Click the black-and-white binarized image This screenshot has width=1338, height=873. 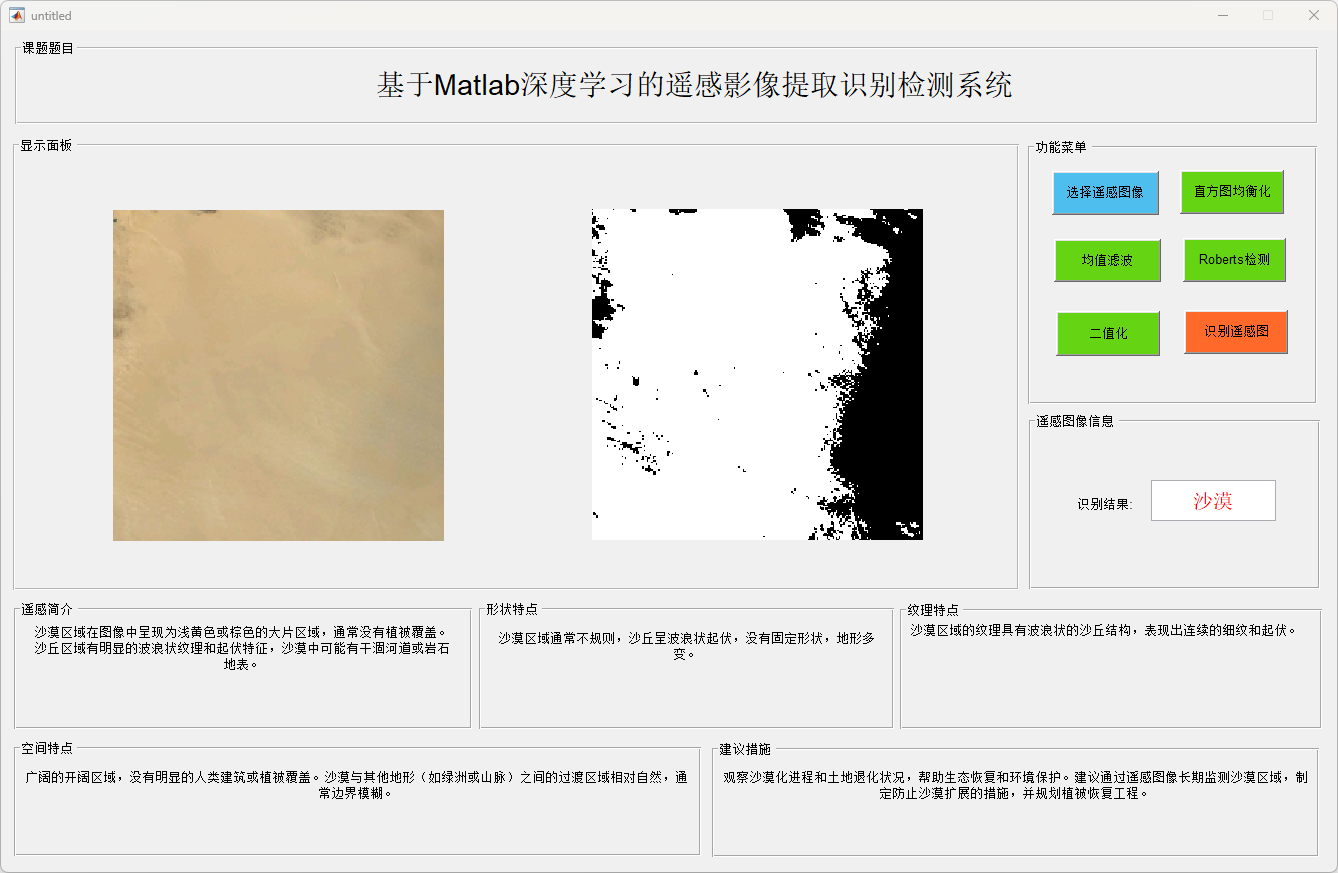click(757, 375)
